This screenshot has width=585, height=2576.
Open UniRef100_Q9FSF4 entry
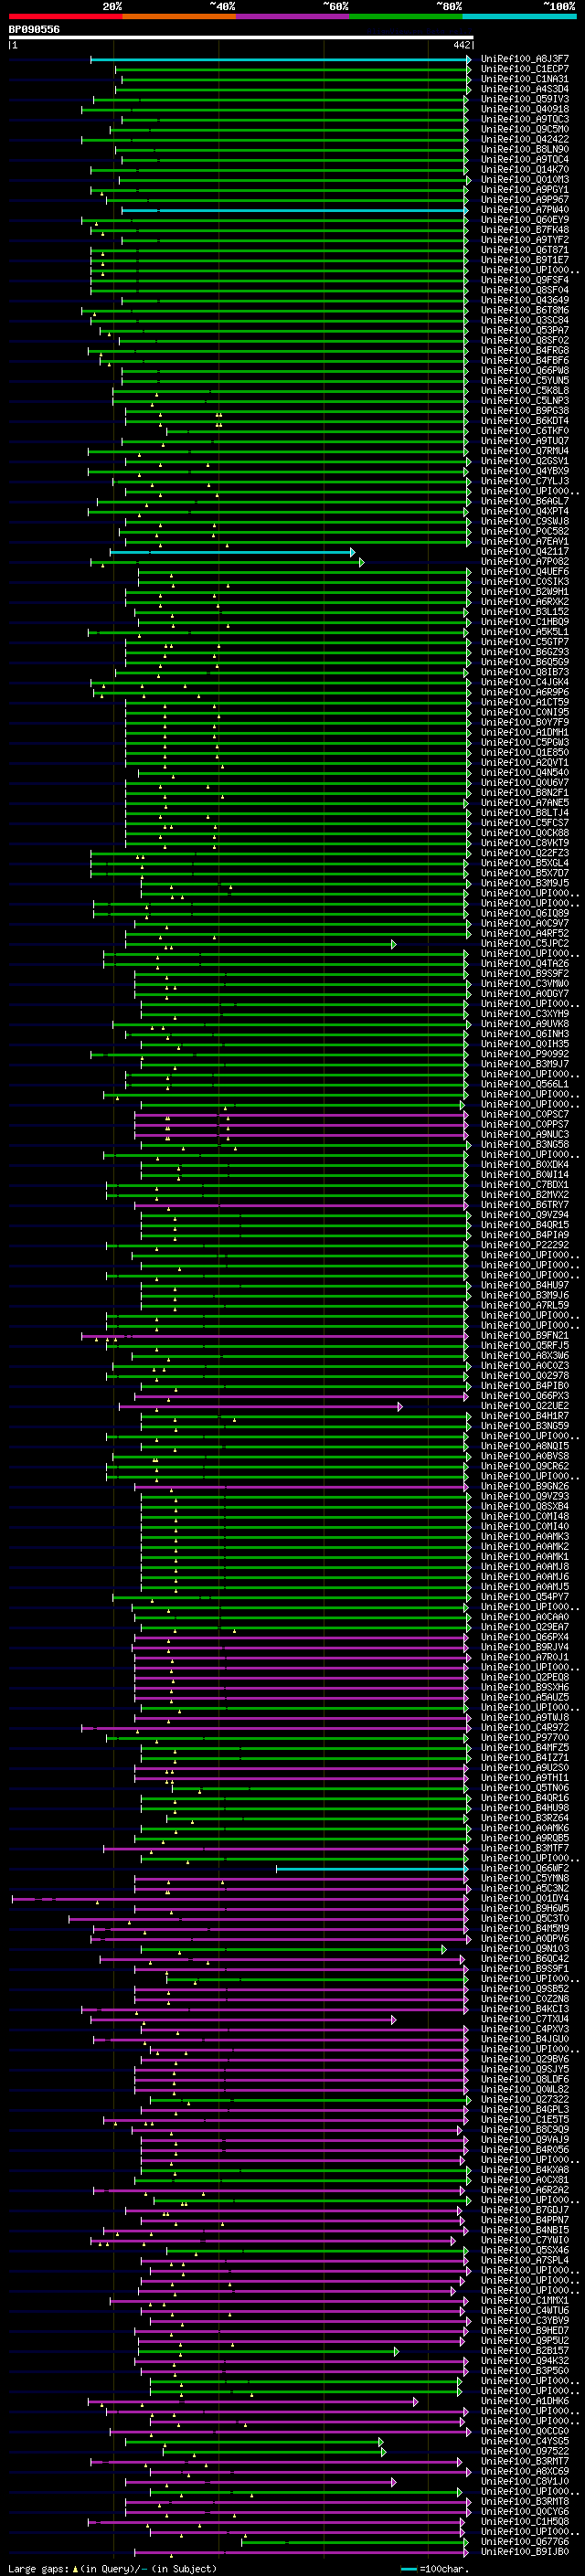(525, 280)
